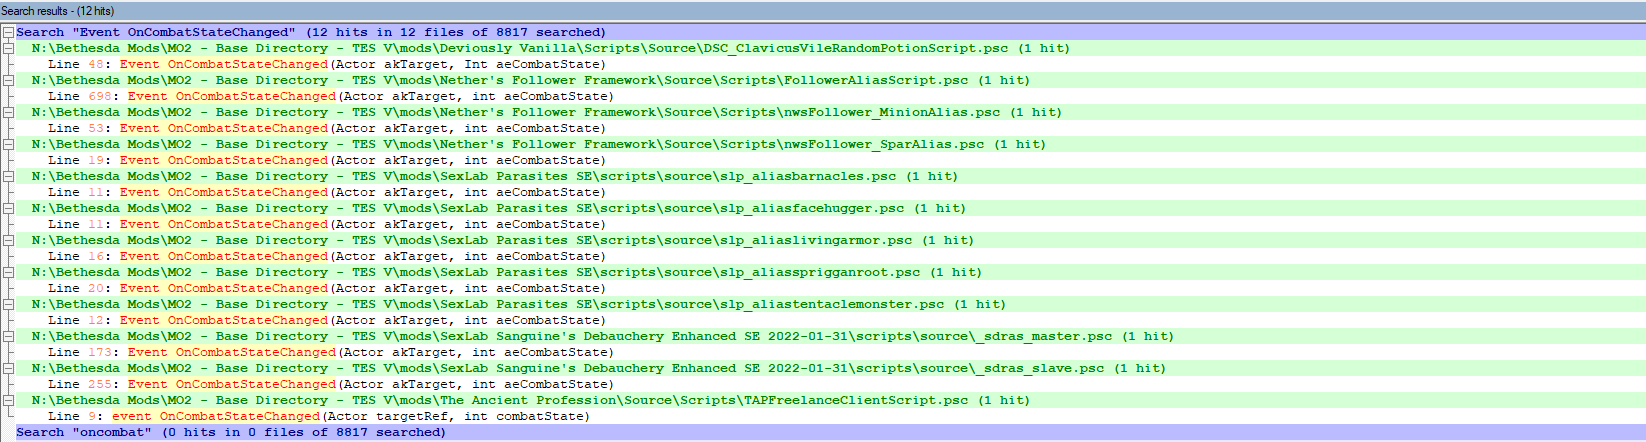Open Line 12 hit result

[327, 320]
